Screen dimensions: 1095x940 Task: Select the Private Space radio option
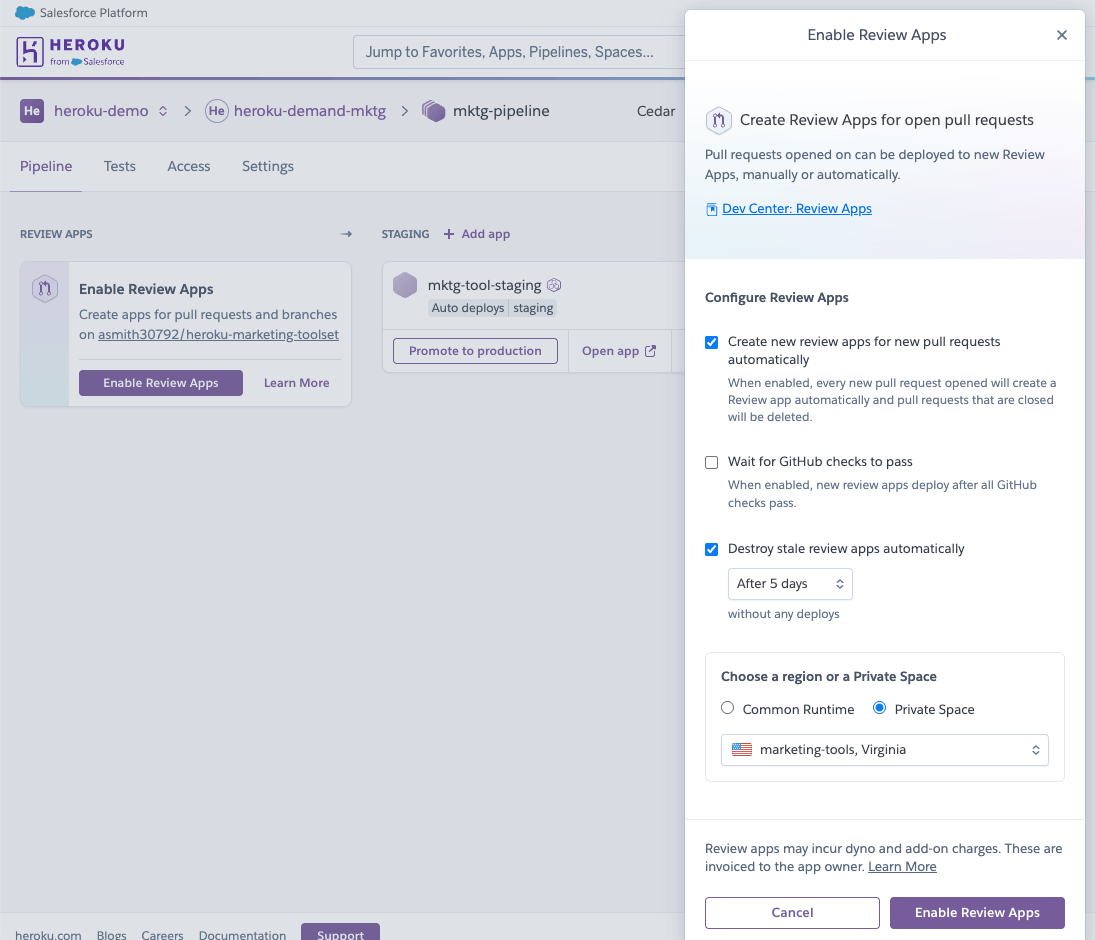[x=880, y=708]
